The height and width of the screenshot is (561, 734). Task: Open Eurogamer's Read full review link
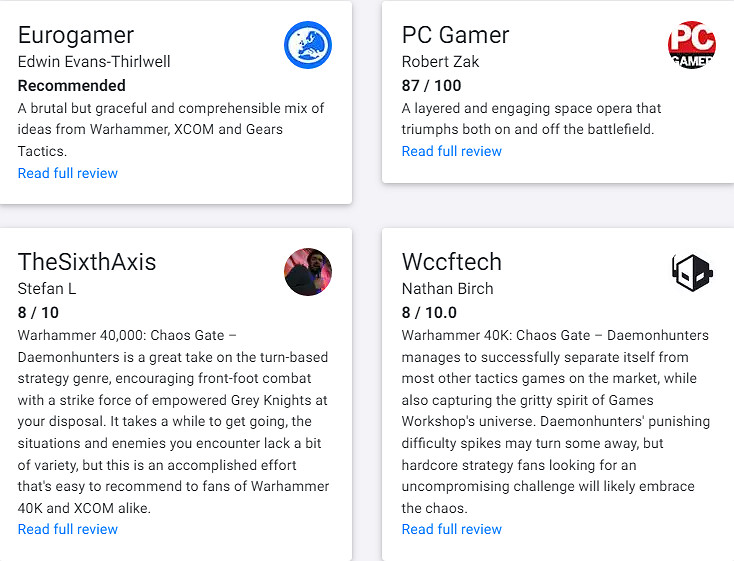[68, 173]
